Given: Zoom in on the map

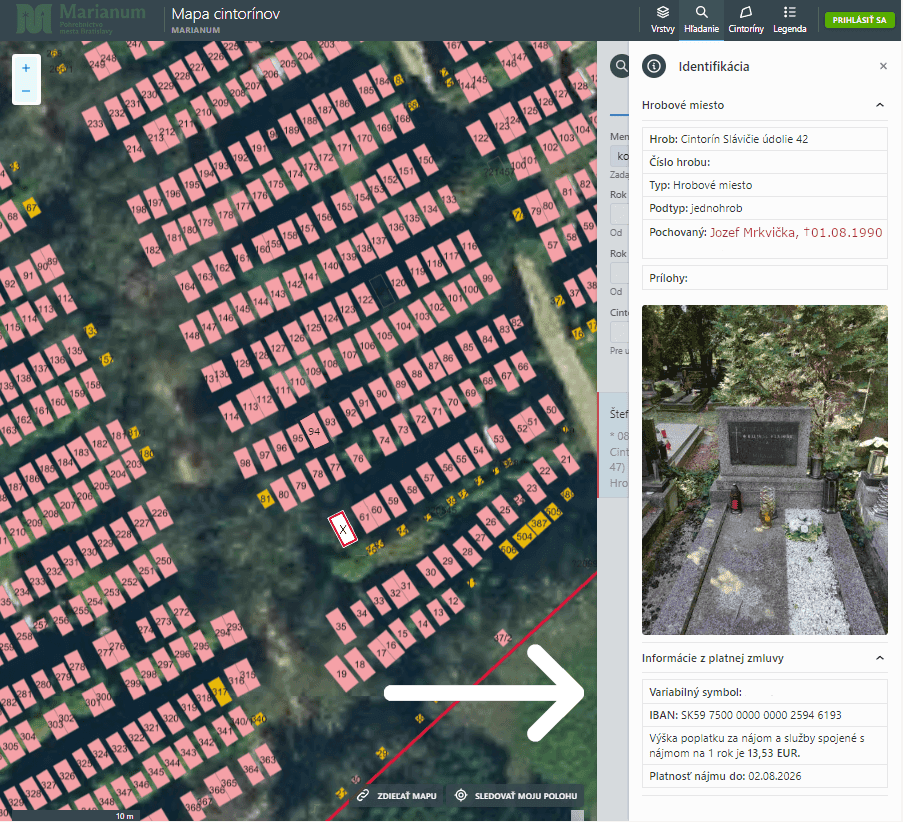Looking at the screenshot, I should pos(26,68).
